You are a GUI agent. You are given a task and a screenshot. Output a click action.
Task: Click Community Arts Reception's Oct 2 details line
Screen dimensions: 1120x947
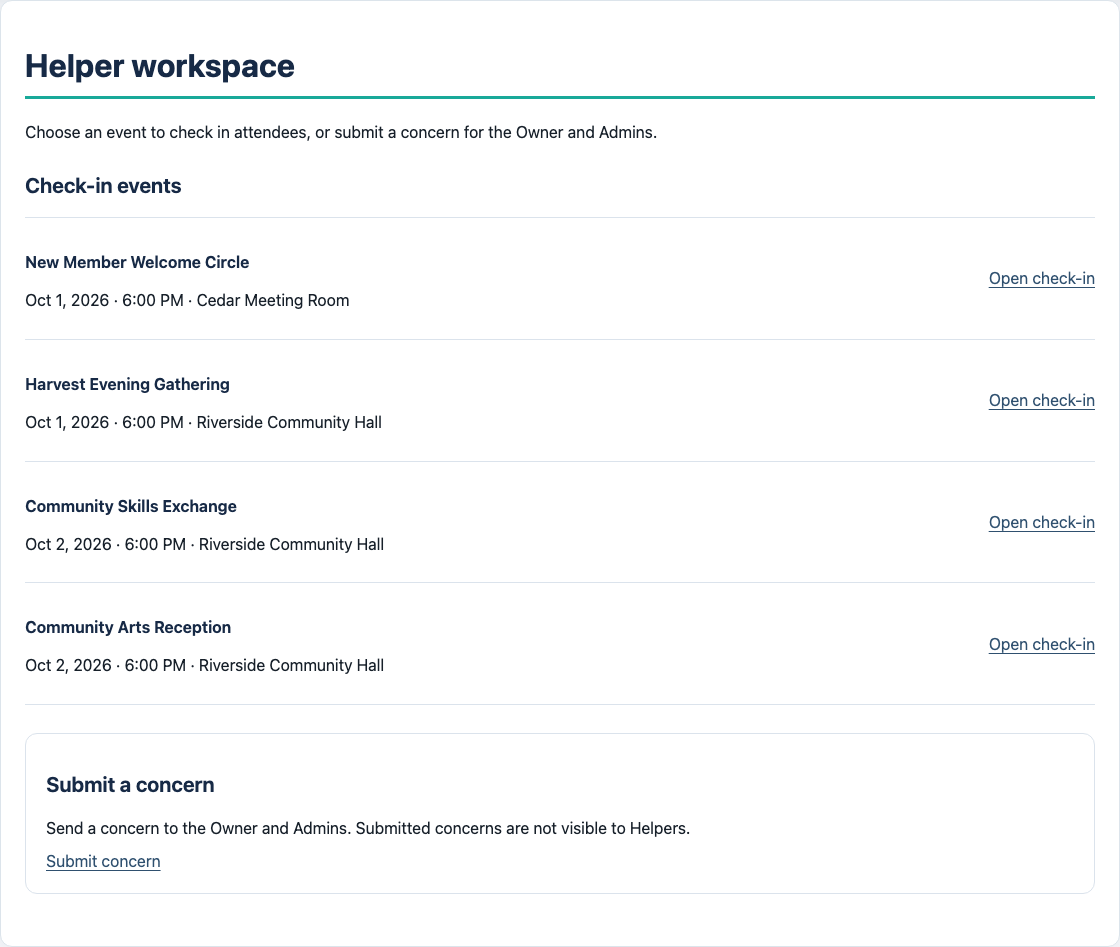click(x=204, y=666)
